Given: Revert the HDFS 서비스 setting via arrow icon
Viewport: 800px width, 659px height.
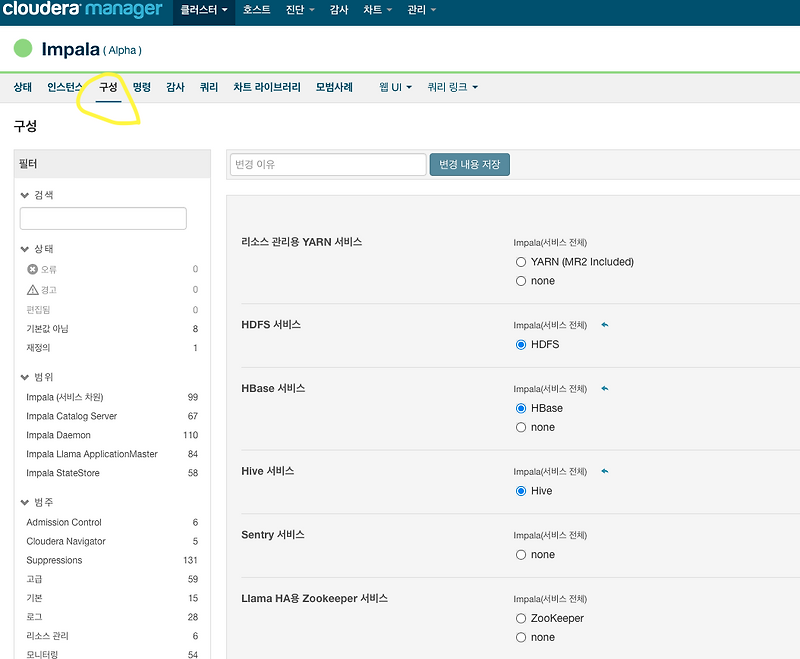Looking at the screenshot, I should click(605, 325).
